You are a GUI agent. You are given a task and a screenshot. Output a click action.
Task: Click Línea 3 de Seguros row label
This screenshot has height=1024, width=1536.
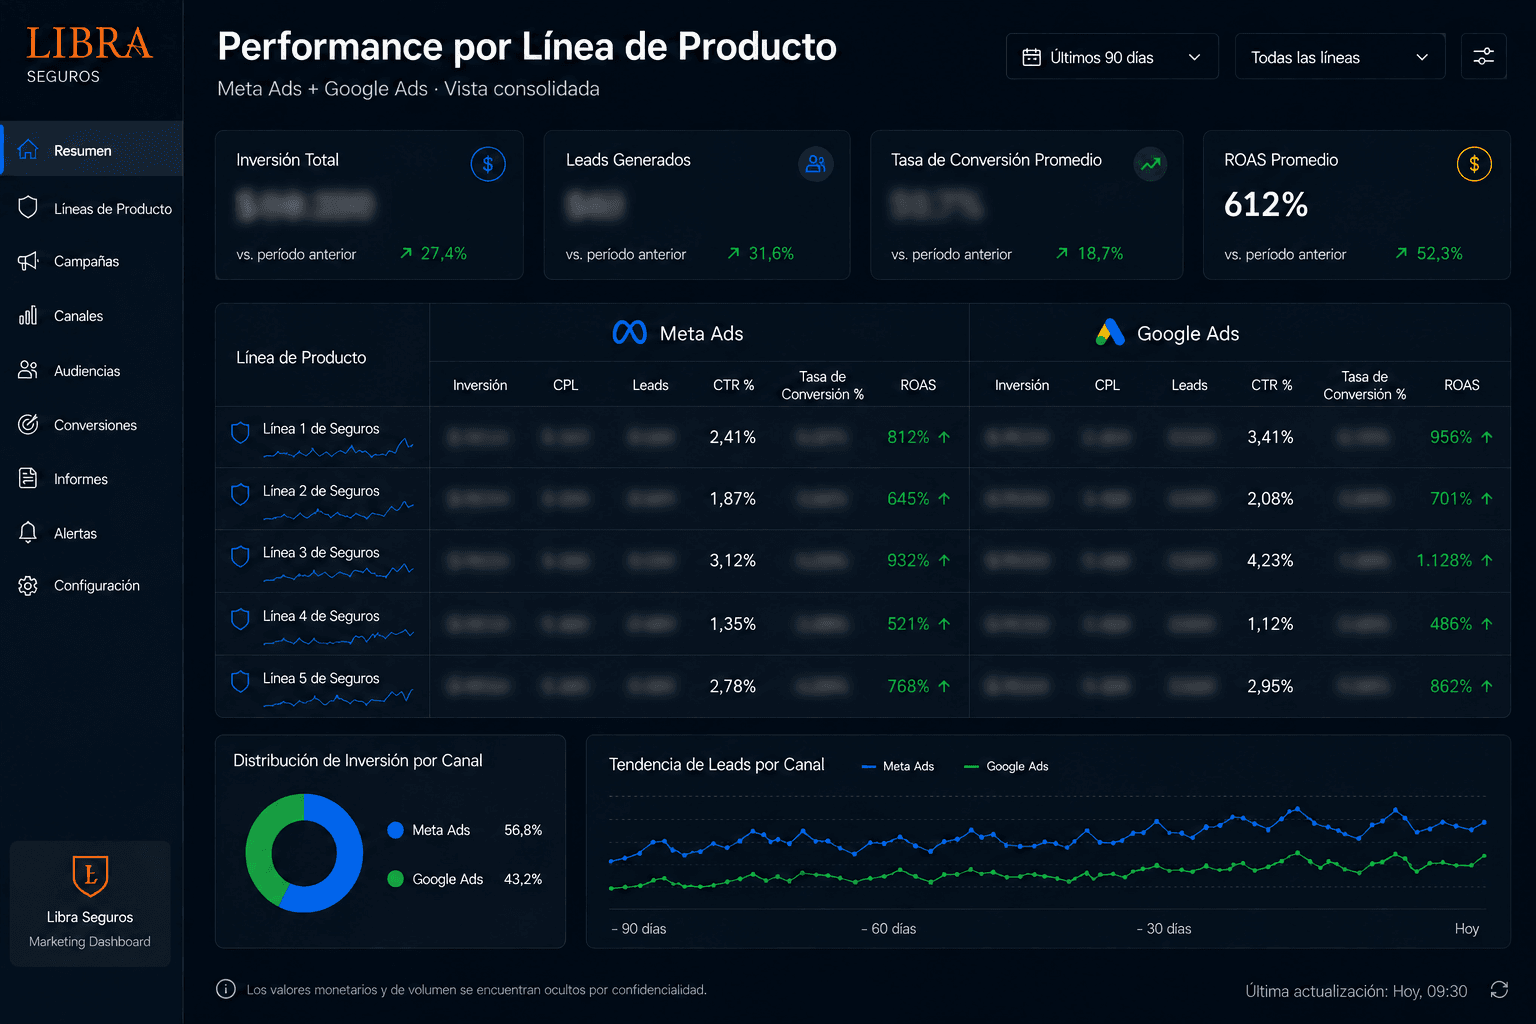click(x=321, y=552)
